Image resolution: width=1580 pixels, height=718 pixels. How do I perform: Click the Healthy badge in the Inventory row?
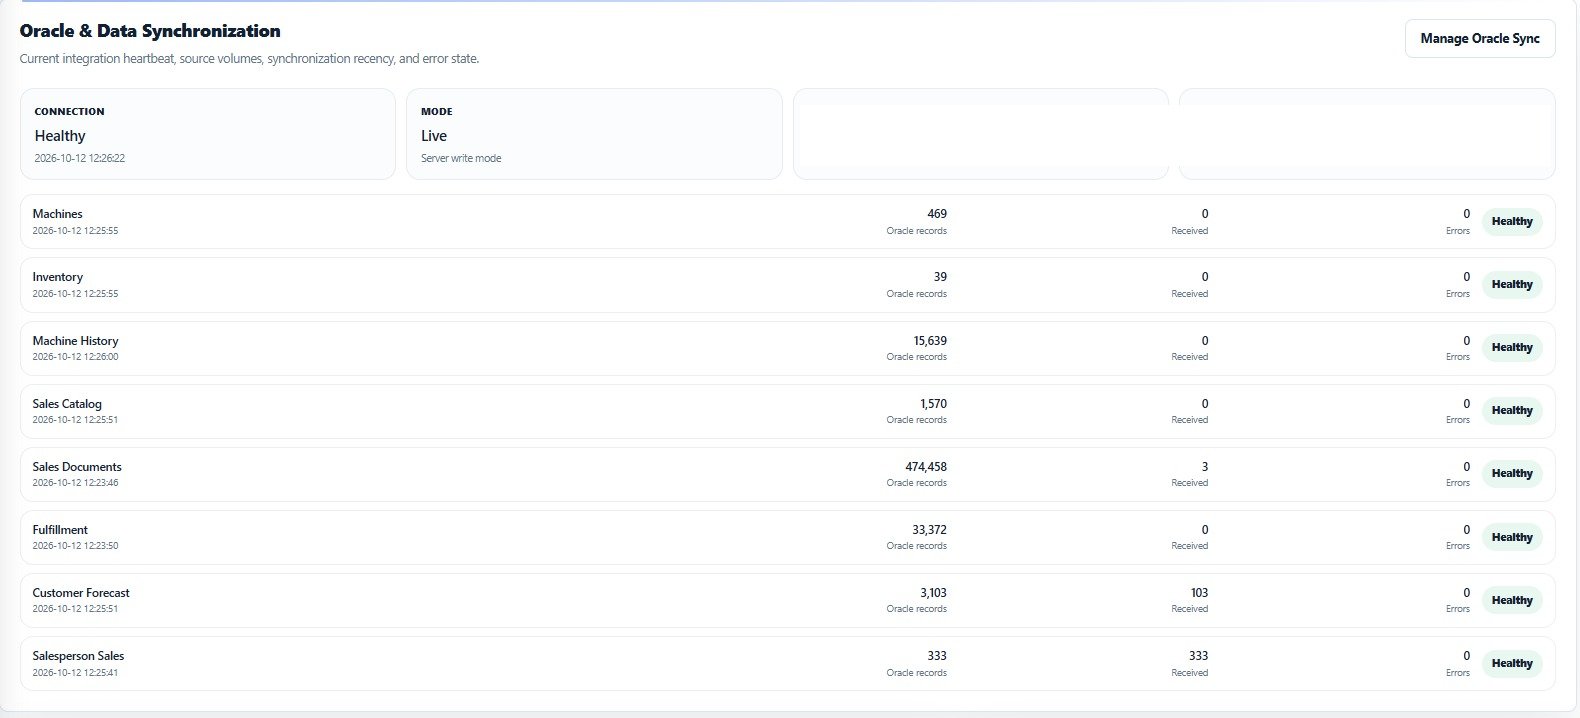click(1512, 285)
